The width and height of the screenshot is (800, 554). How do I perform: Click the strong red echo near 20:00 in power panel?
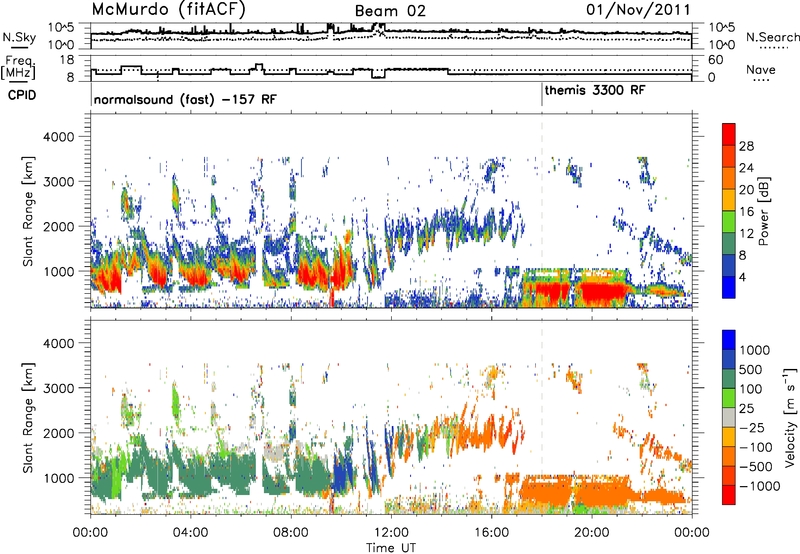[x=602, y=292]
